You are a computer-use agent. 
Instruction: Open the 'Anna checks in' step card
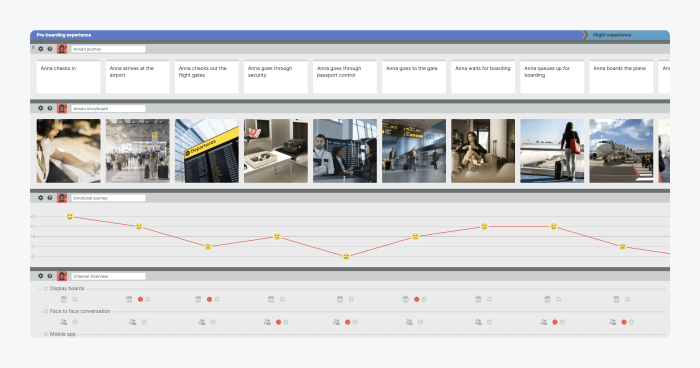pyautogui.click(x=68, y=77)
